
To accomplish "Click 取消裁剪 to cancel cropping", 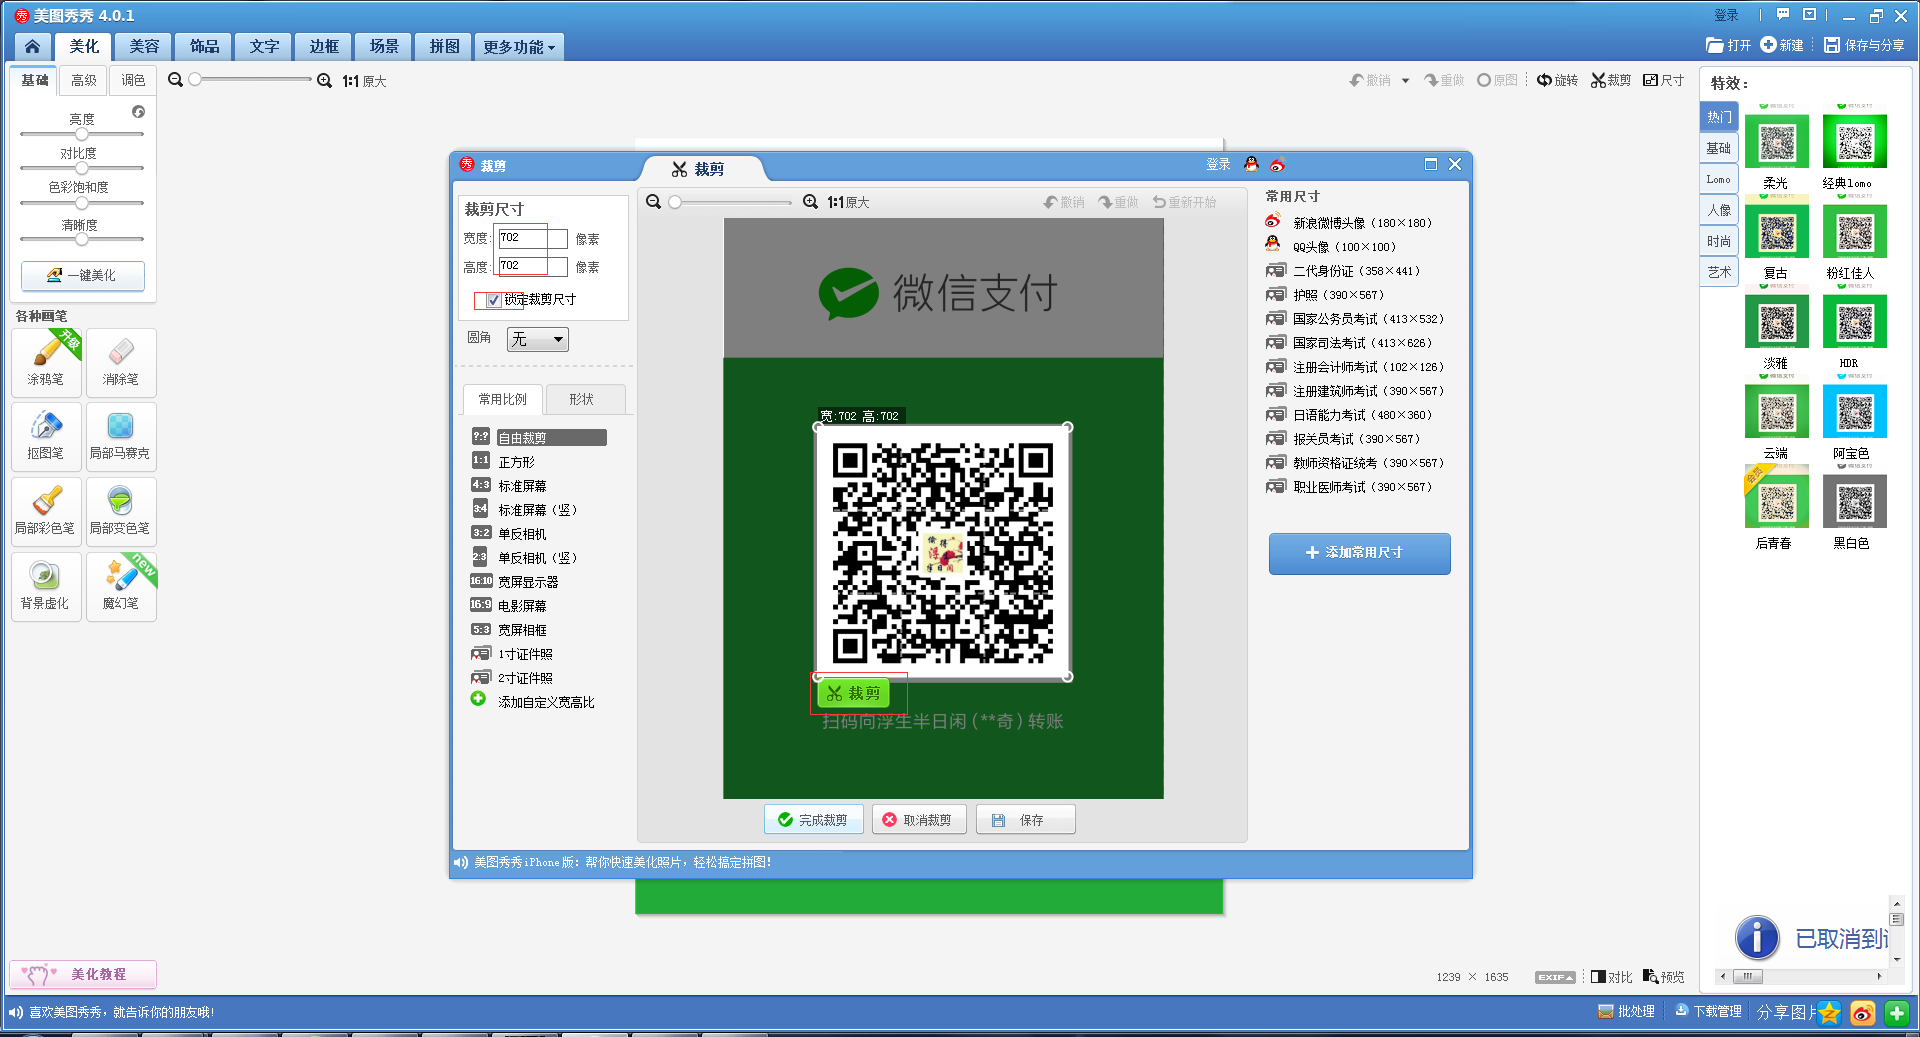I will [919, 820].
